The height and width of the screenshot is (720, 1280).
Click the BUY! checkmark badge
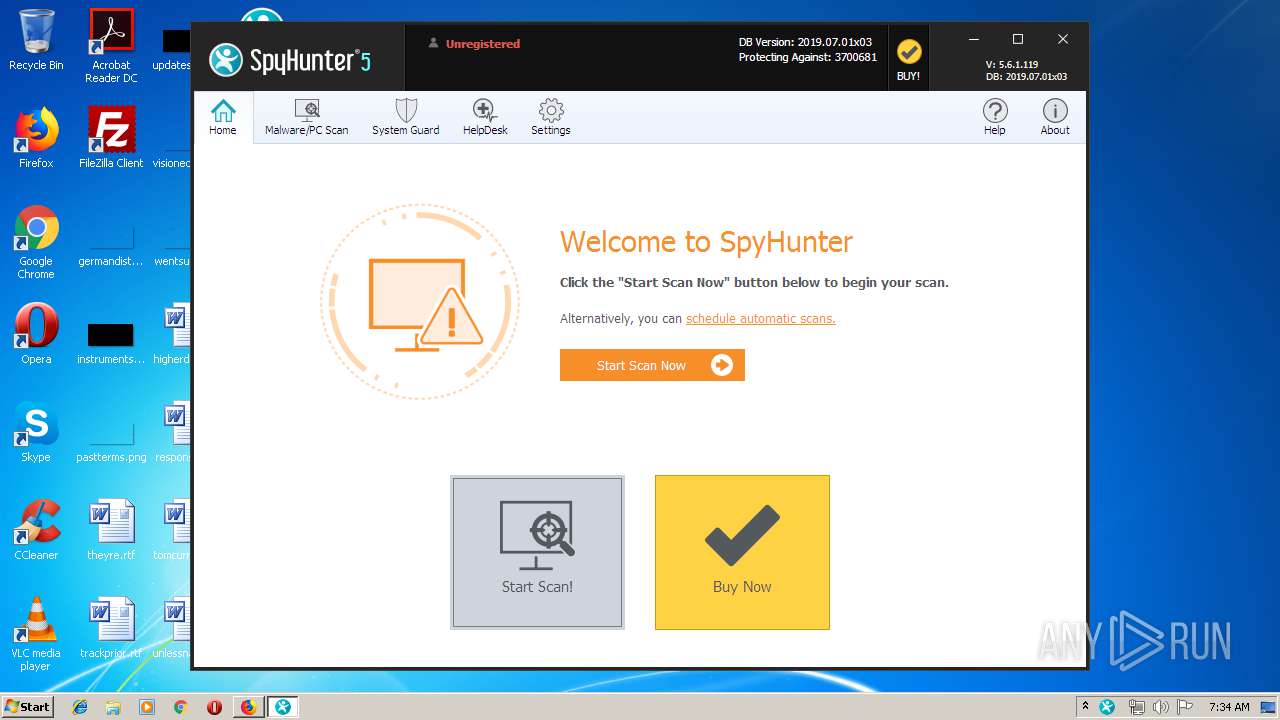click(908, 58)
